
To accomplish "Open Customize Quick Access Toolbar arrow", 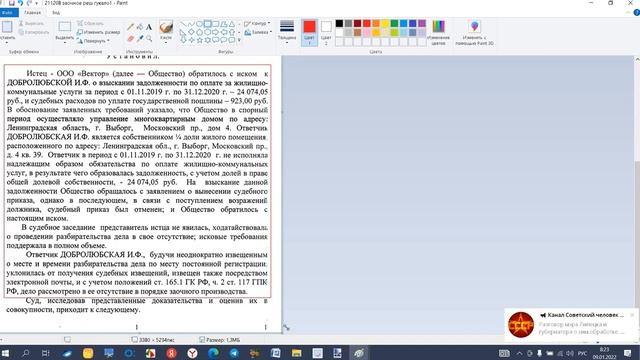I will pyautogui.click(x=36, y=3).
